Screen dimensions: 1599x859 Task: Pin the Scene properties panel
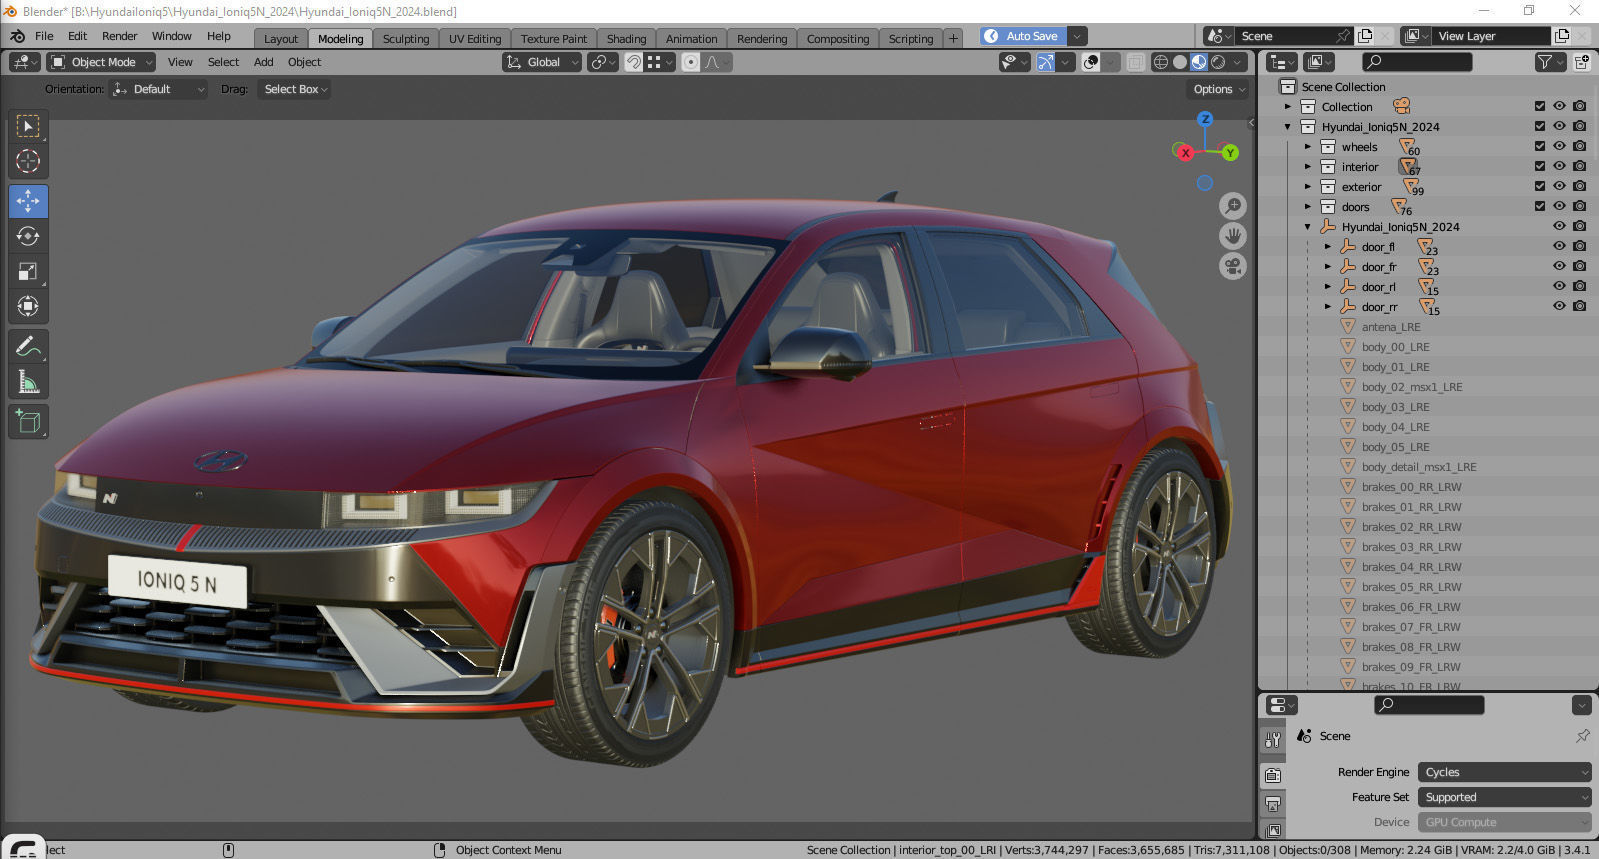point(1583,736)
